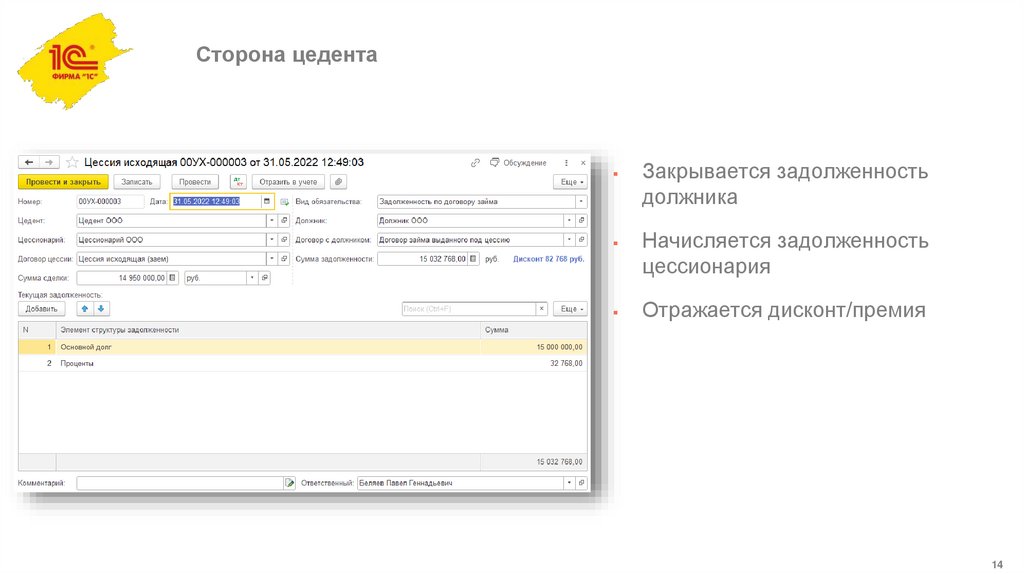The height and width of the screenshot is (574, 1024).
Task: Click table total 15 032 768,00
Action: (559, 462)
